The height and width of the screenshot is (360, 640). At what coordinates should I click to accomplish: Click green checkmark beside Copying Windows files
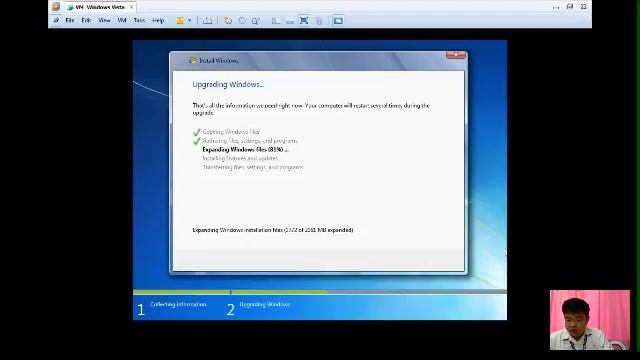[x=196, y=132]
